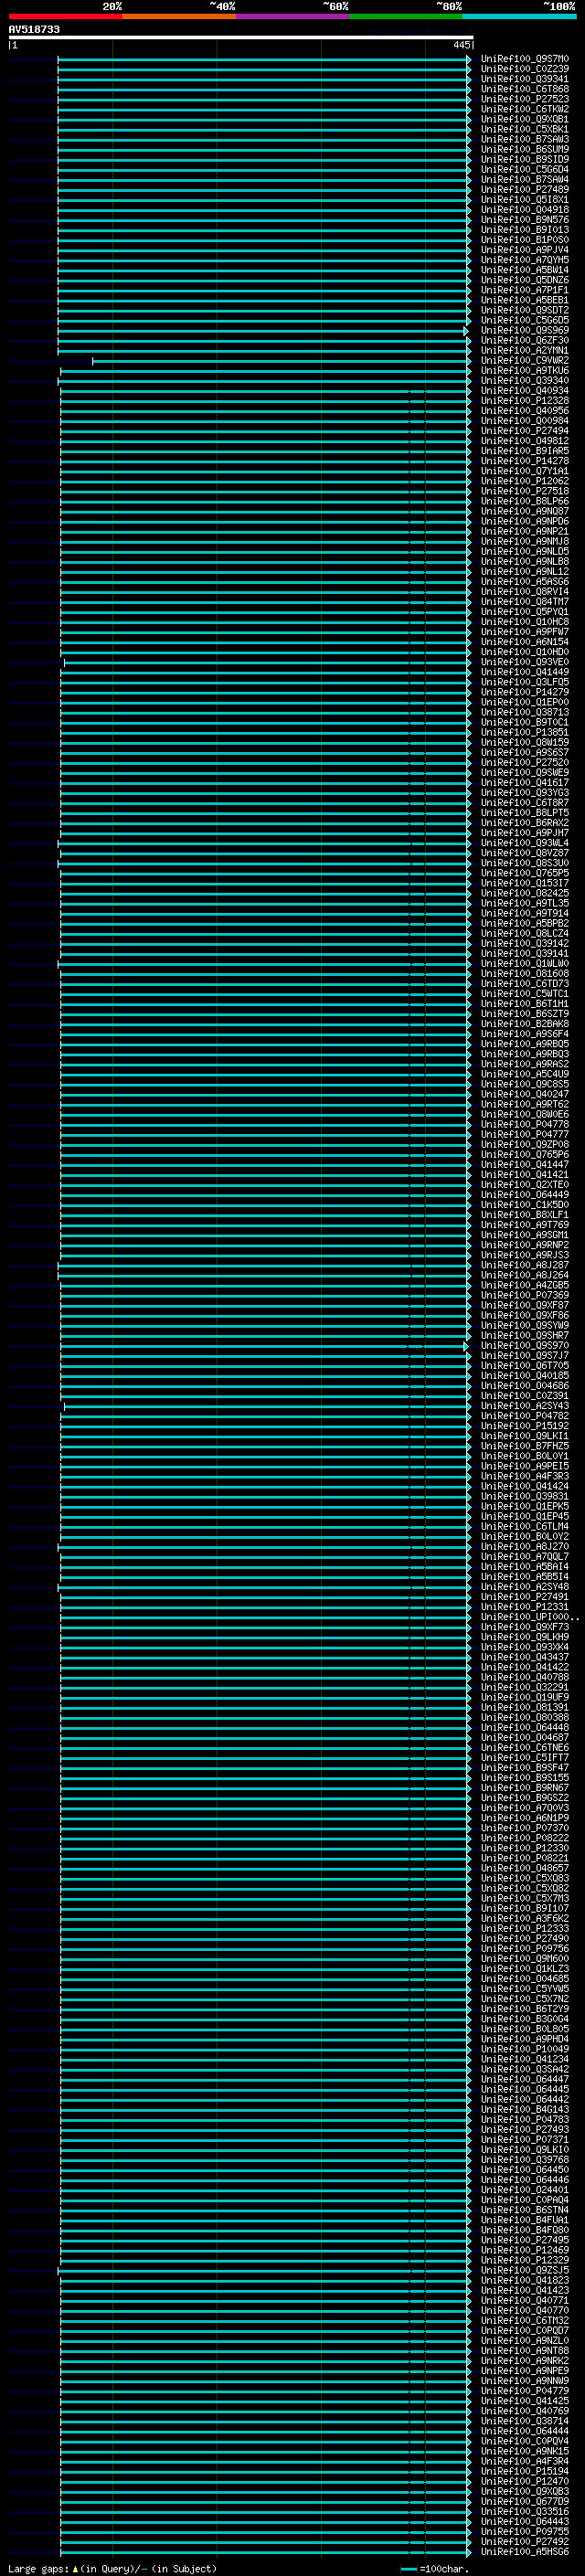This screenshot has width=585, height=2576.
Task: Select hit label UniRef100_B9I107
Action: tap(524, 1908)
